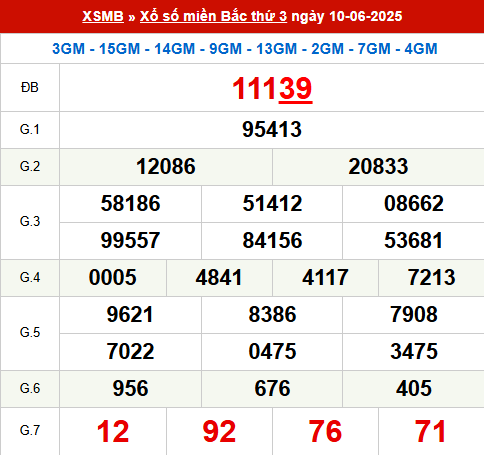
Task: Select fifth prize number 0475
Action: (x=272, y=351)
